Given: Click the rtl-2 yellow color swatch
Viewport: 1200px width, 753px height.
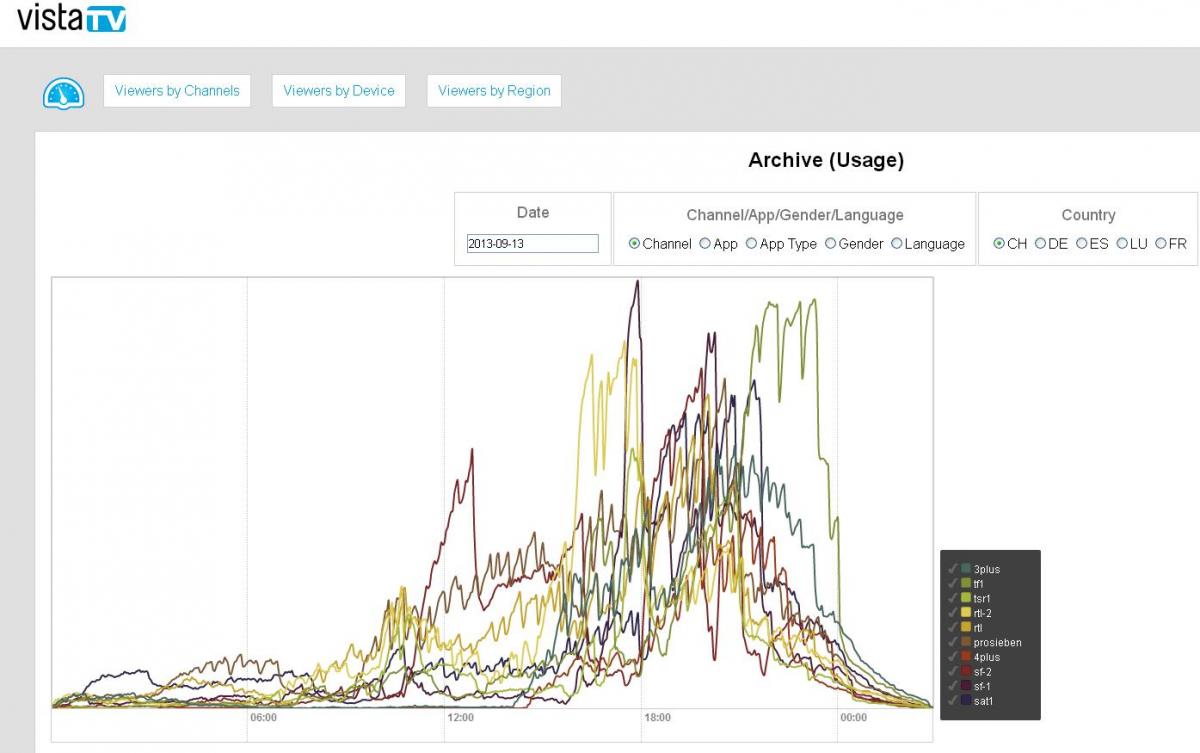Looking at the screenshot, I should pos(966,613).
